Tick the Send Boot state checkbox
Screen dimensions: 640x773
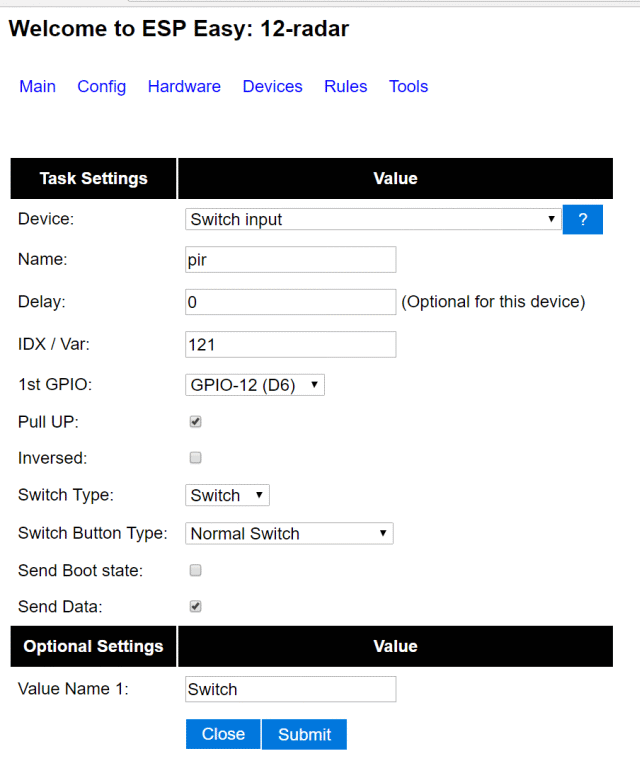tap(196, 570)
